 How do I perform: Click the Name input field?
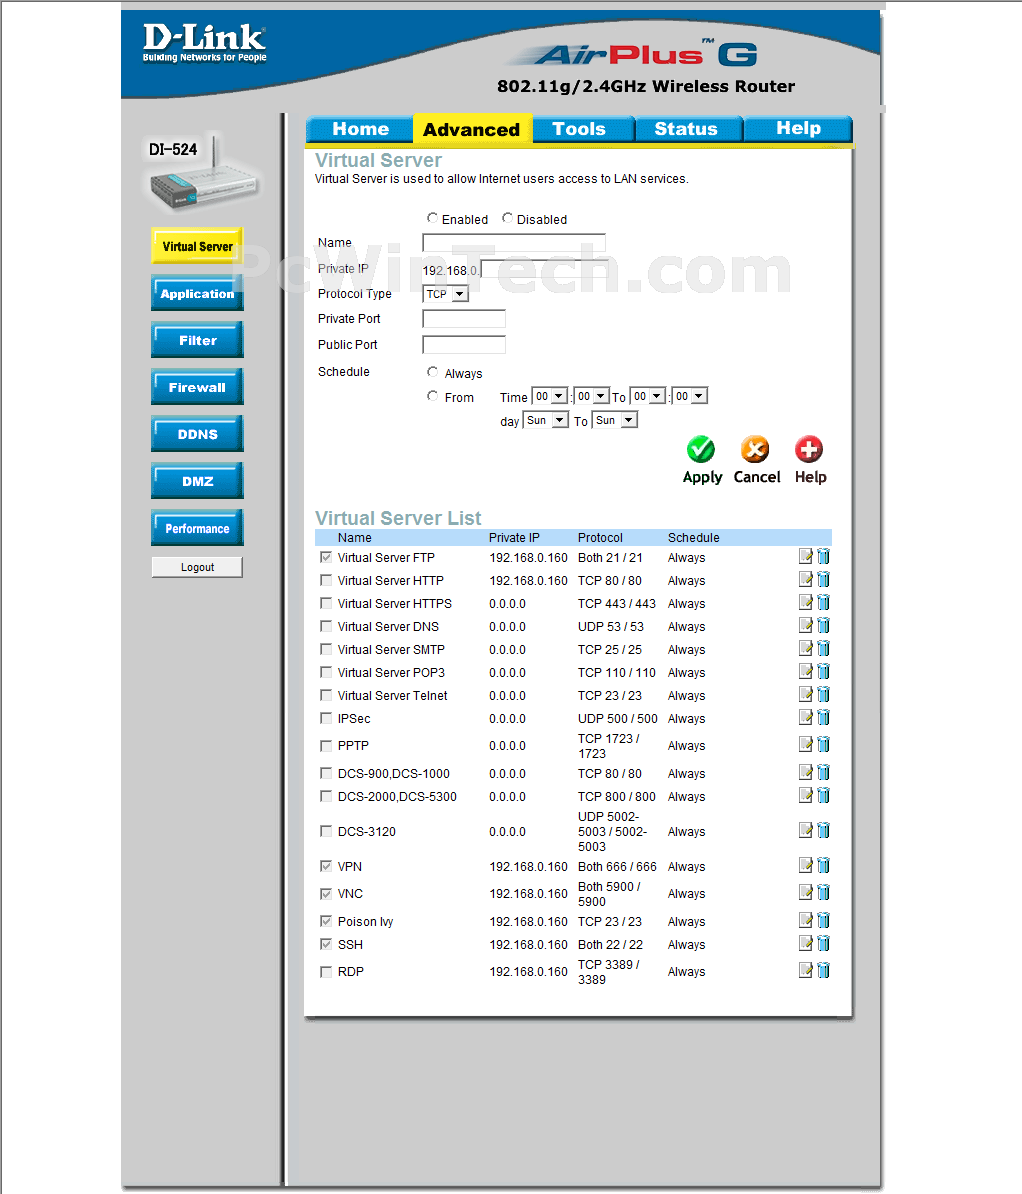[x=514, y=243]
